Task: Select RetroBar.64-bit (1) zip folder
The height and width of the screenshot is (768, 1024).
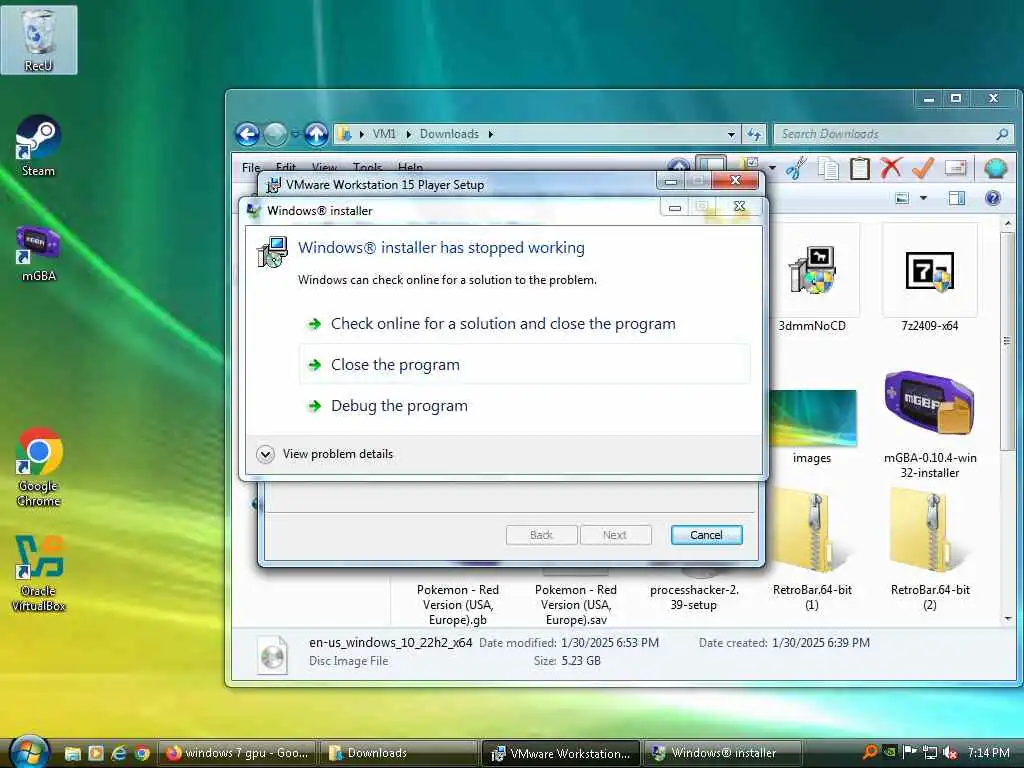Action: point(812,552)
